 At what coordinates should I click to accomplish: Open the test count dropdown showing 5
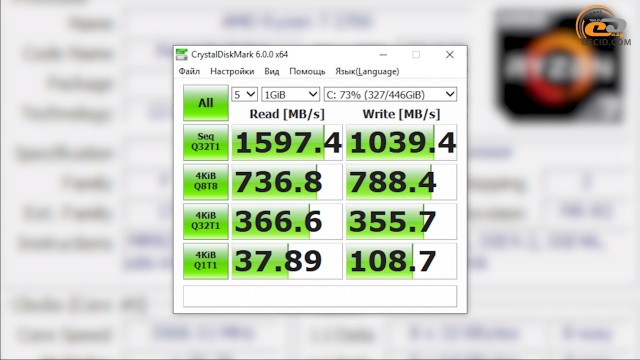[x=244, y=95]
